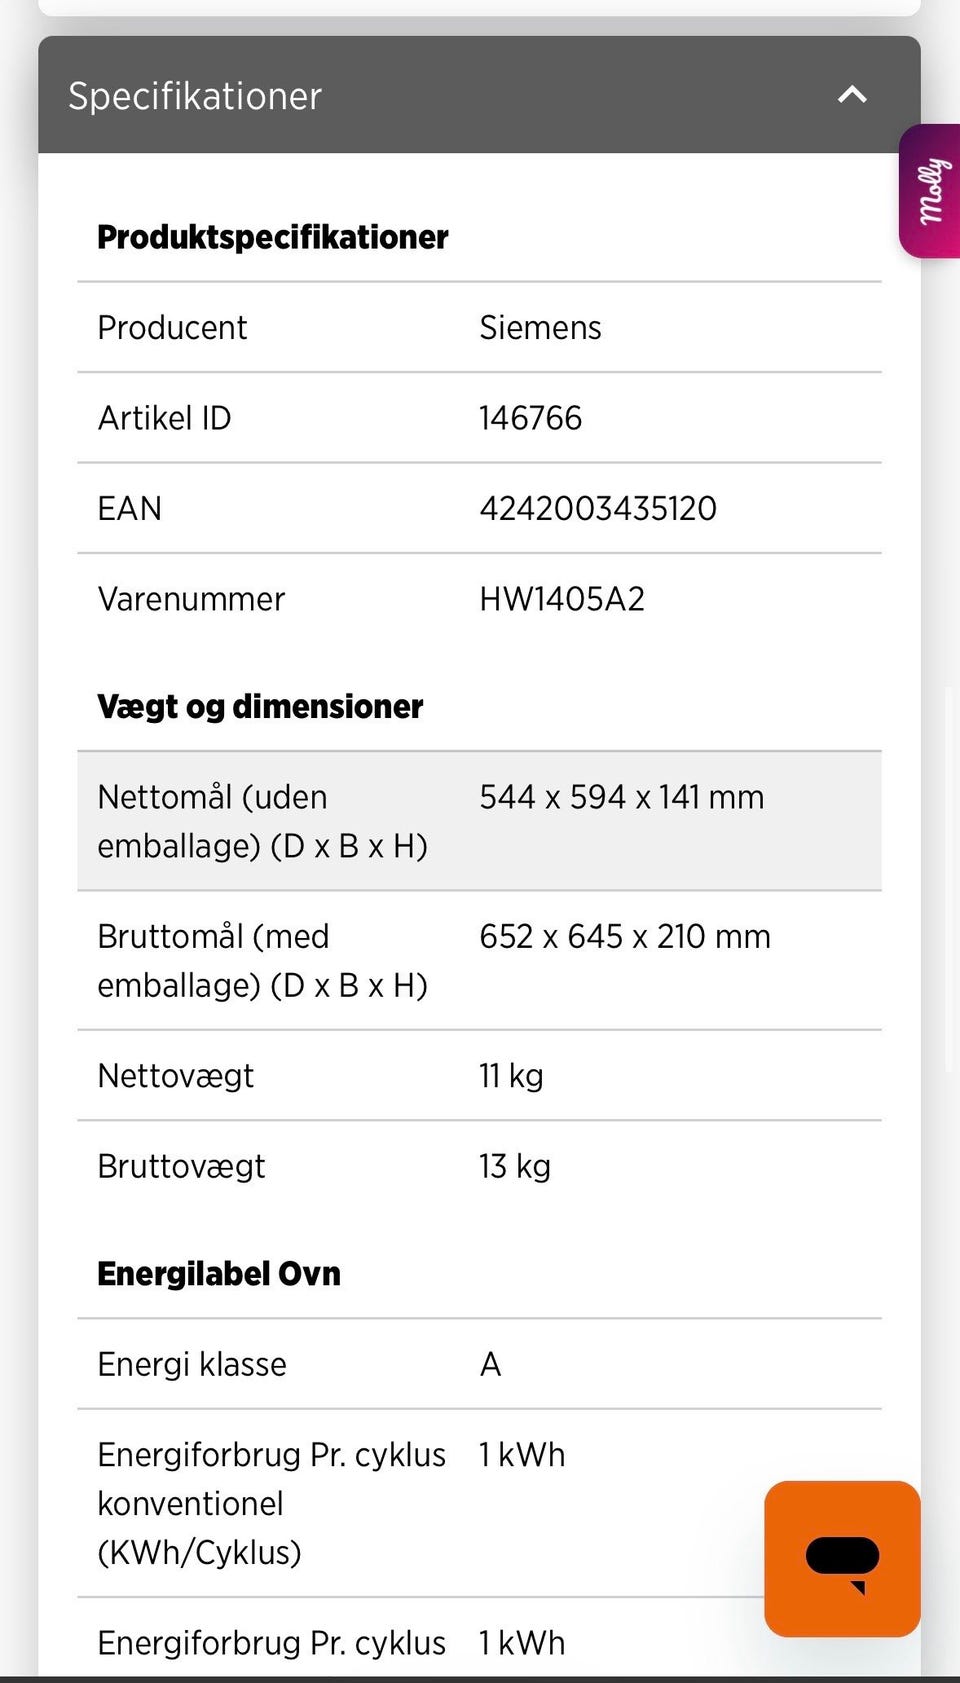Select the Siemens producer value

540,328
